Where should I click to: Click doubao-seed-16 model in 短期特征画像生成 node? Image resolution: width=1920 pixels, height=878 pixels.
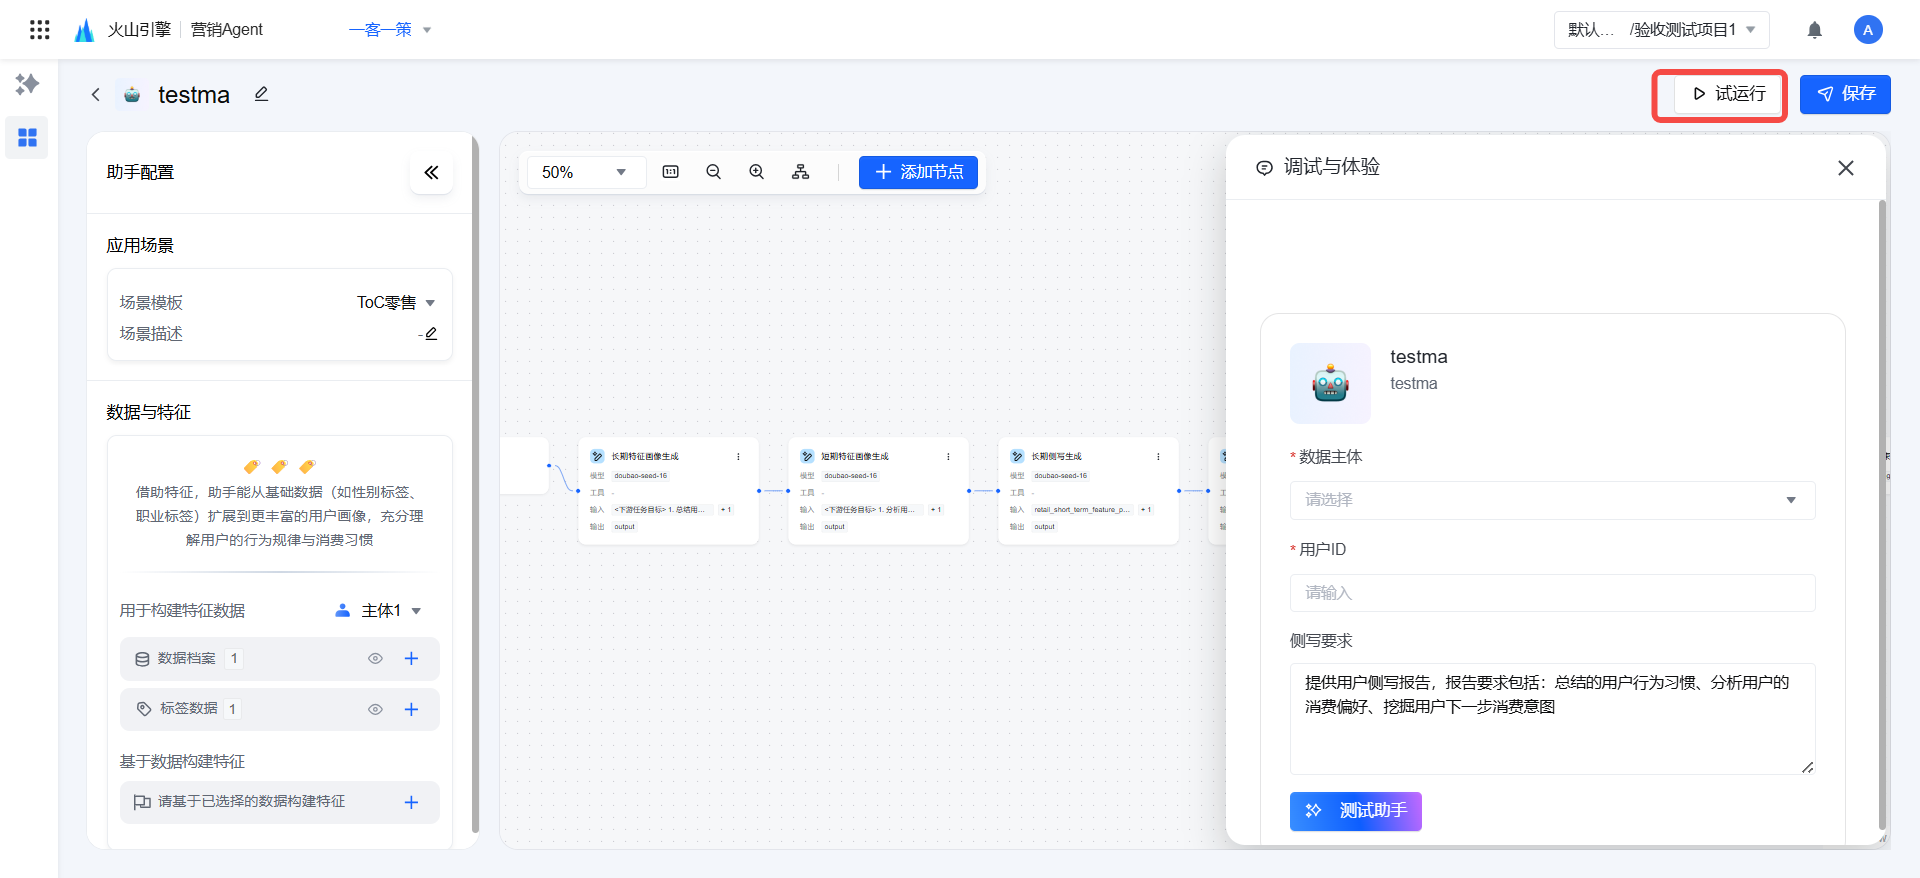tap(851, 476)
